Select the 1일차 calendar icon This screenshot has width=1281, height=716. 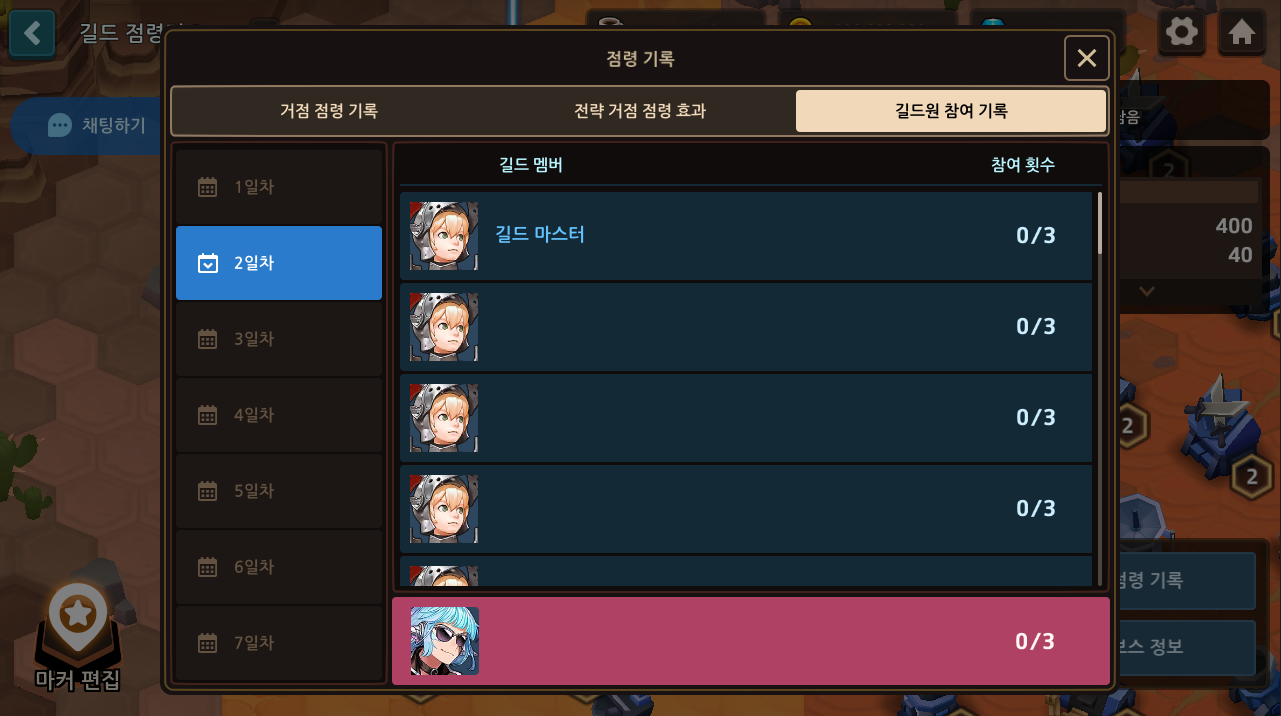coord(207,187)
